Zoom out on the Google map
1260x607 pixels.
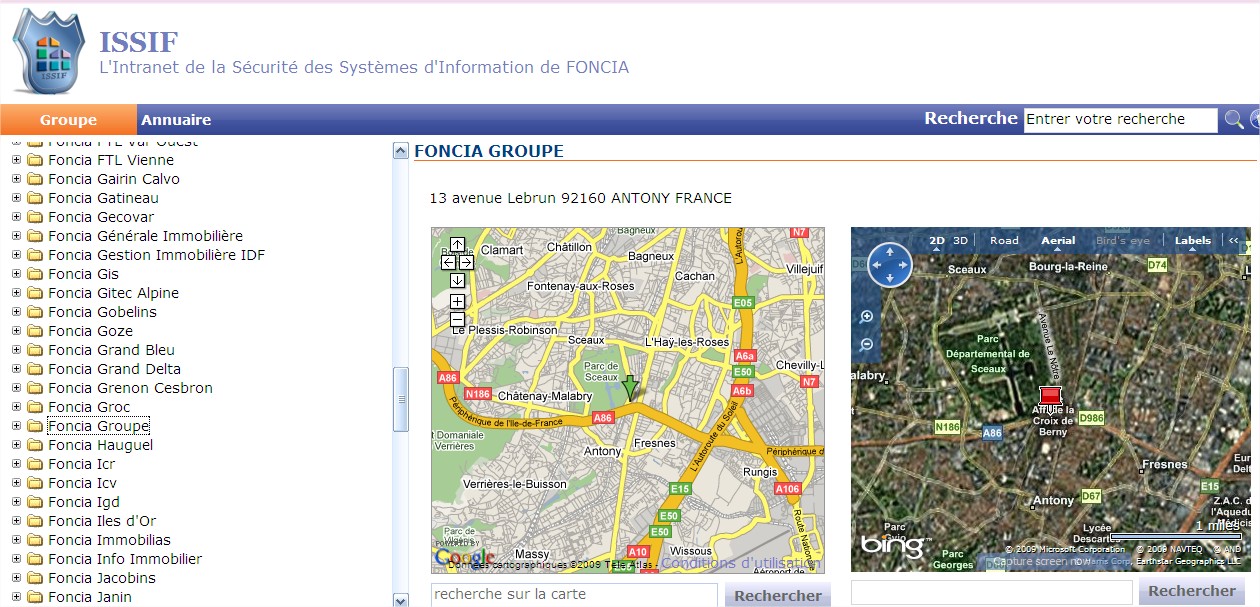pyautogui.click(x=457, y=319)
